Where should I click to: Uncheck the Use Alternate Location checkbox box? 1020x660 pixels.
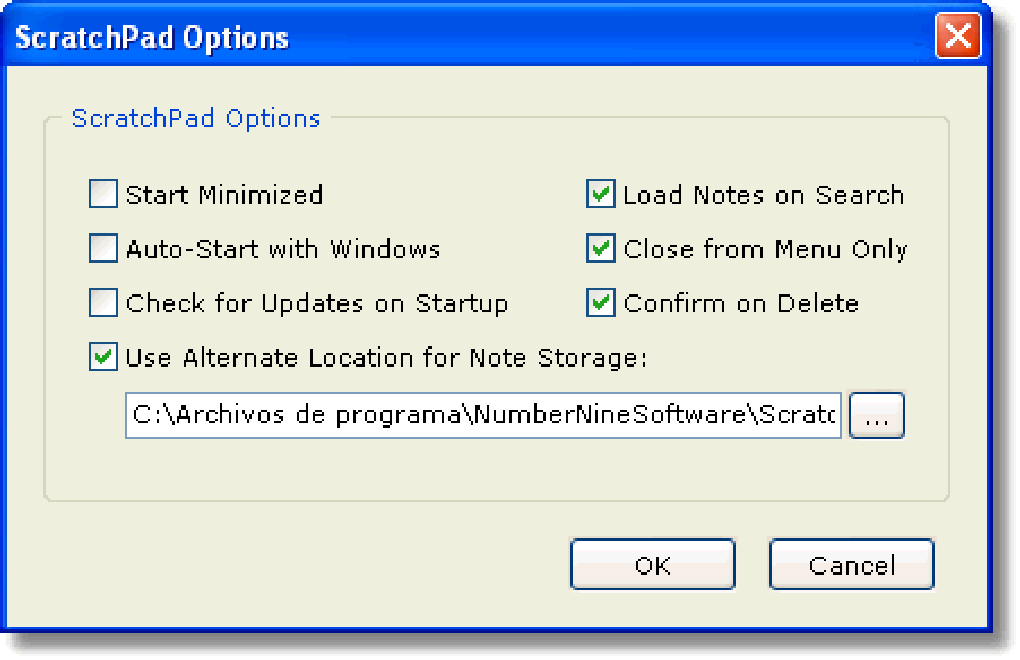click(103, 356)
